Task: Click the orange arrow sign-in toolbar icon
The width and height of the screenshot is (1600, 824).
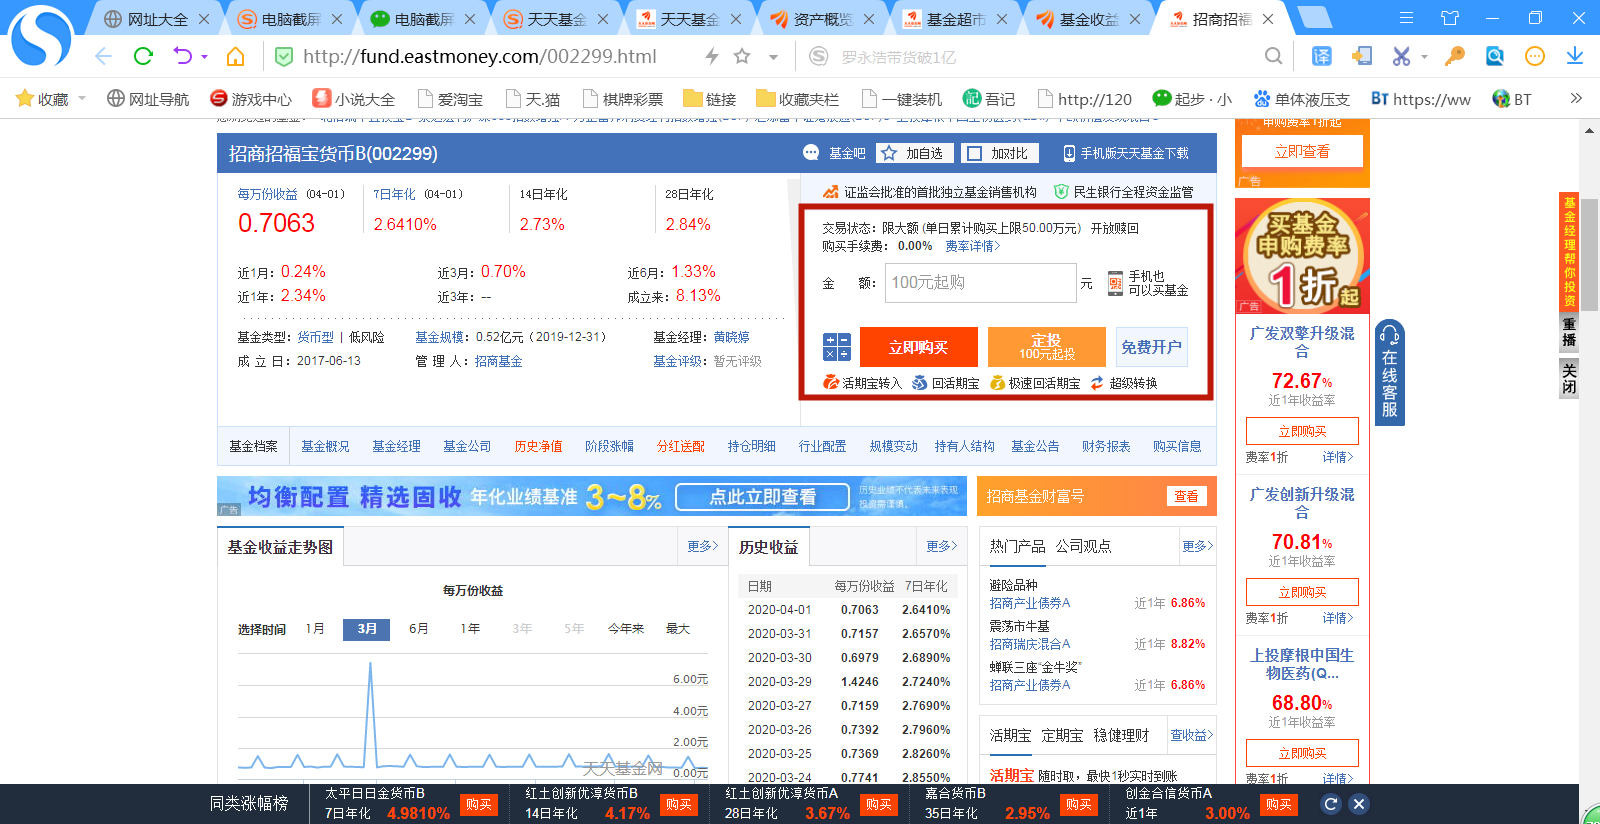Action: pos(1361,56)
